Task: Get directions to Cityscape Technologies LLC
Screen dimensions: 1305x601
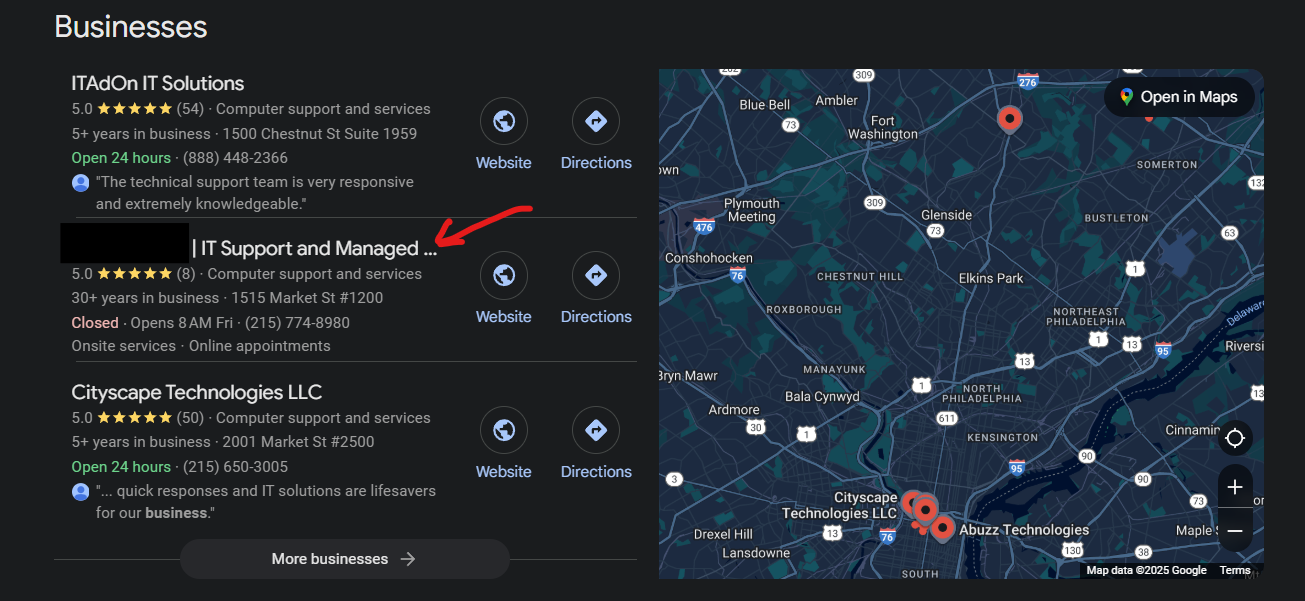Action: point(596,430)
